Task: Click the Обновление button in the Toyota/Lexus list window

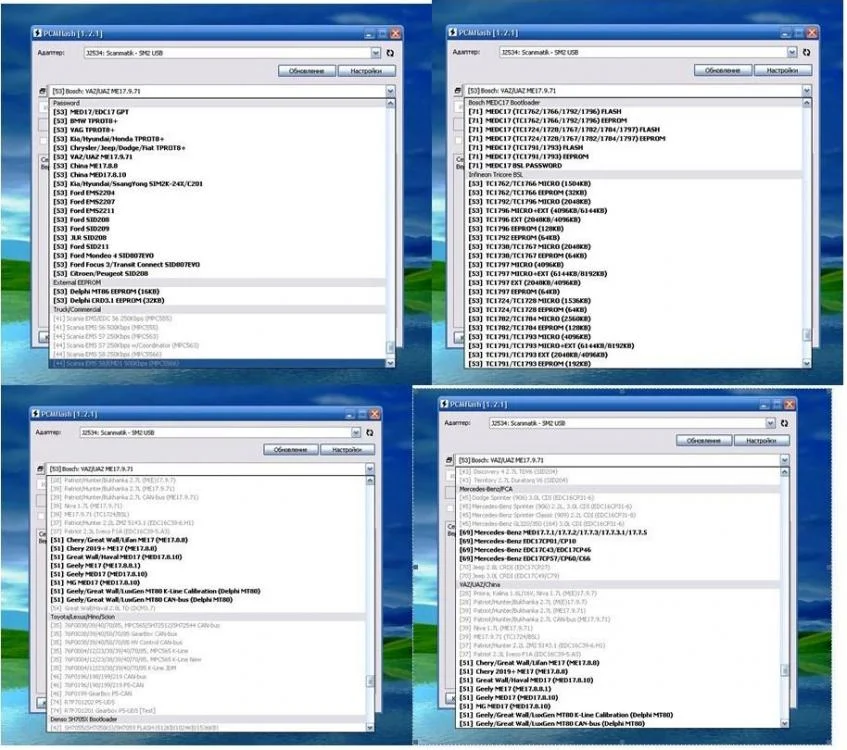Action: point(291,450)
